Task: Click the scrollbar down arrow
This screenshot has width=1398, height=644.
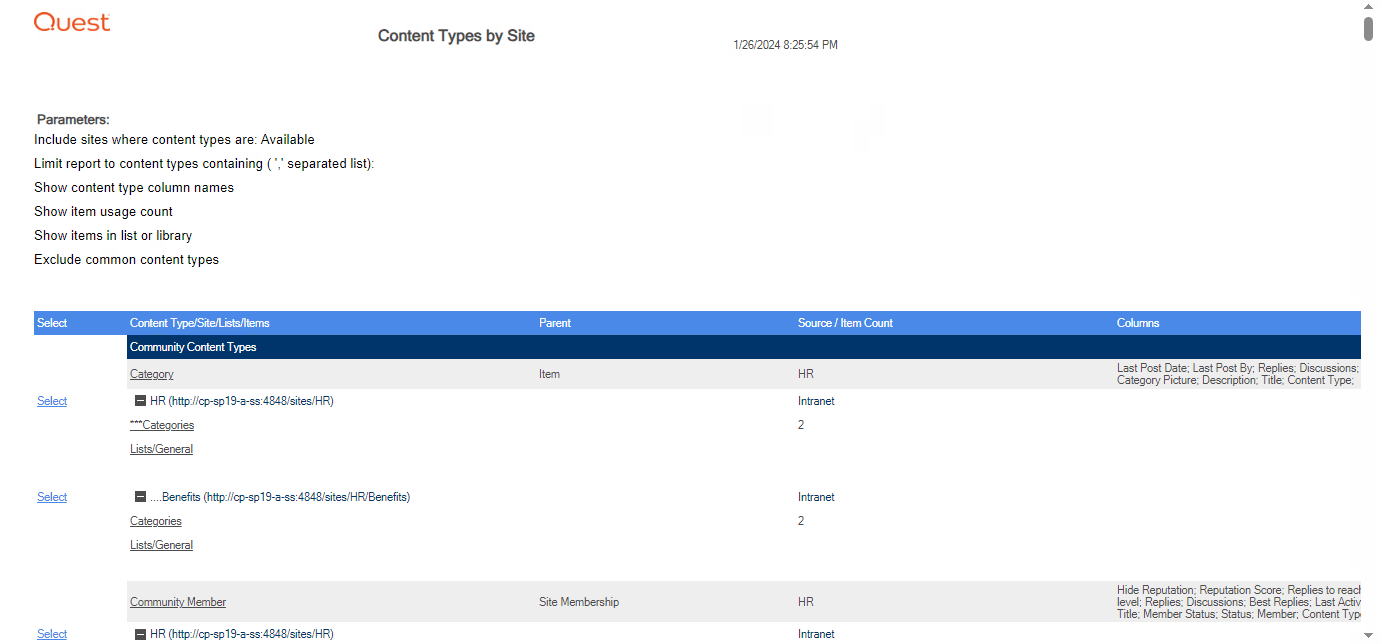Action: click(x=1368, y=637)
